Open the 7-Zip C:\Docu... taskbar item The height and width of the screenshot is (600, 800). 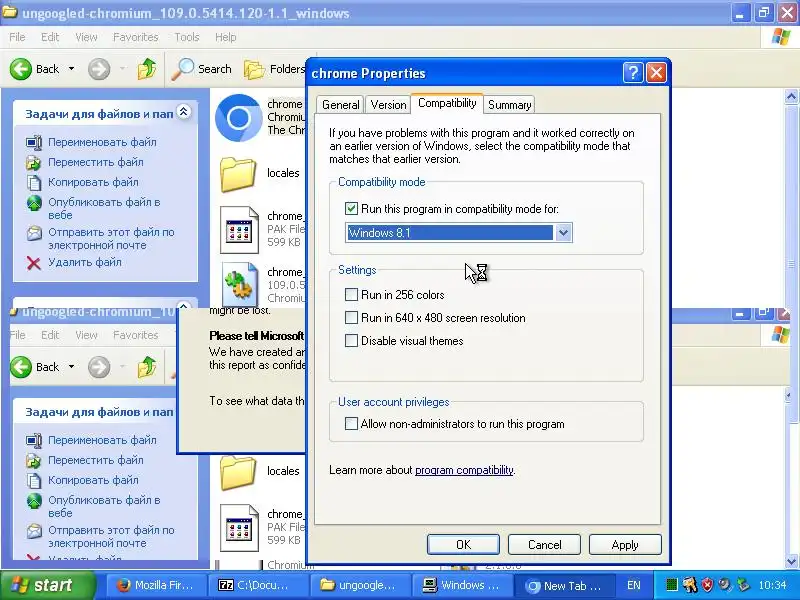click(258, 585)
